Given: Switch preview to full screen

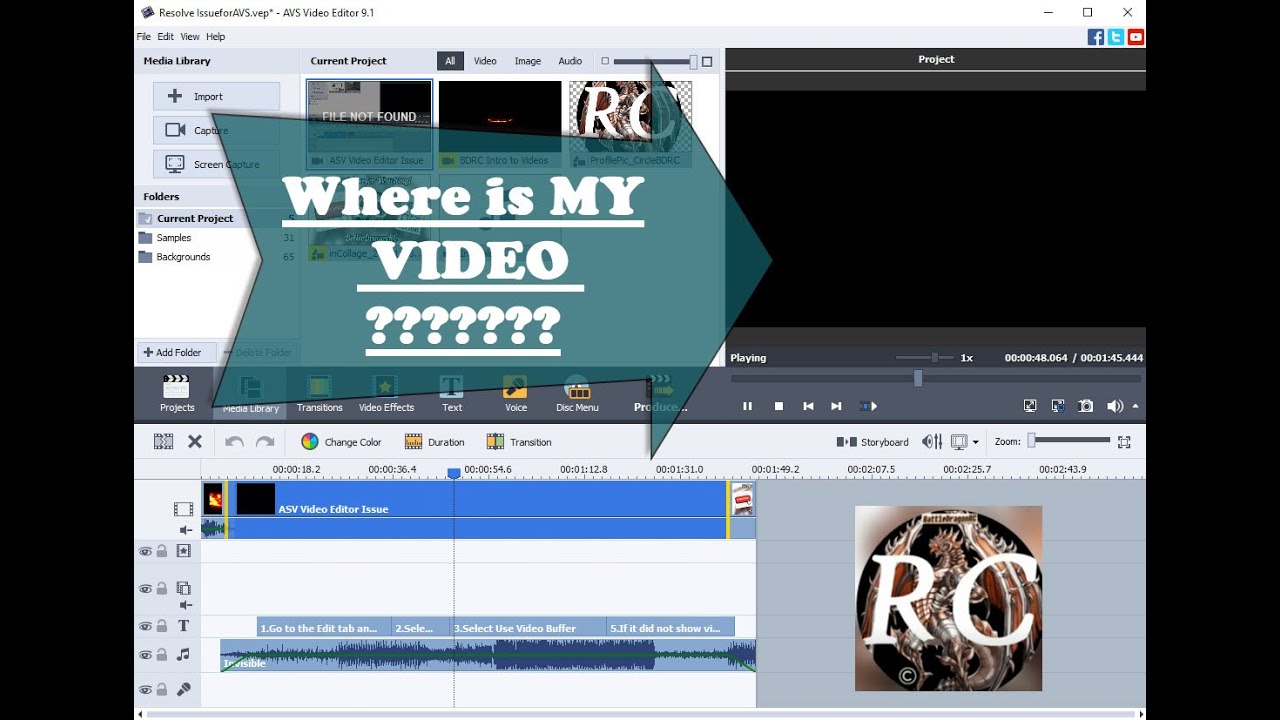Looking at the screenshot, I should coord(1030,406).
